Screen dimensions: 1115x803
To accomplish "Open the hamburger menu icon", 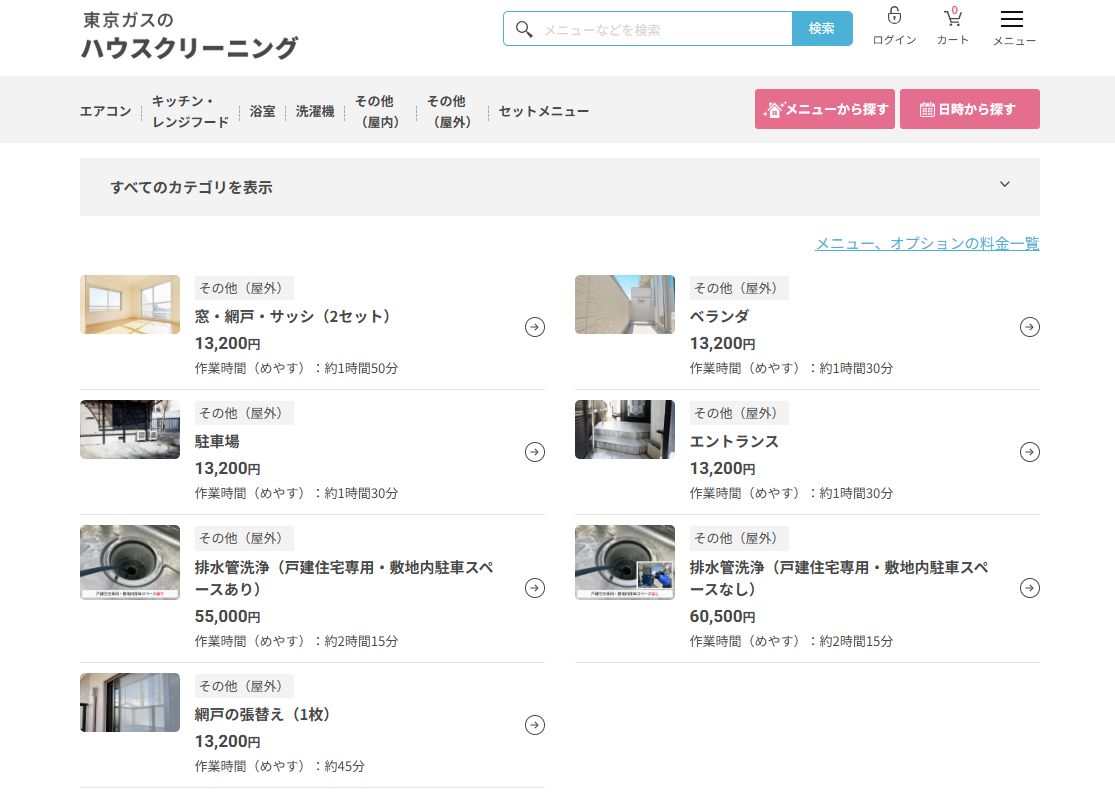I will click(1012, 19).
